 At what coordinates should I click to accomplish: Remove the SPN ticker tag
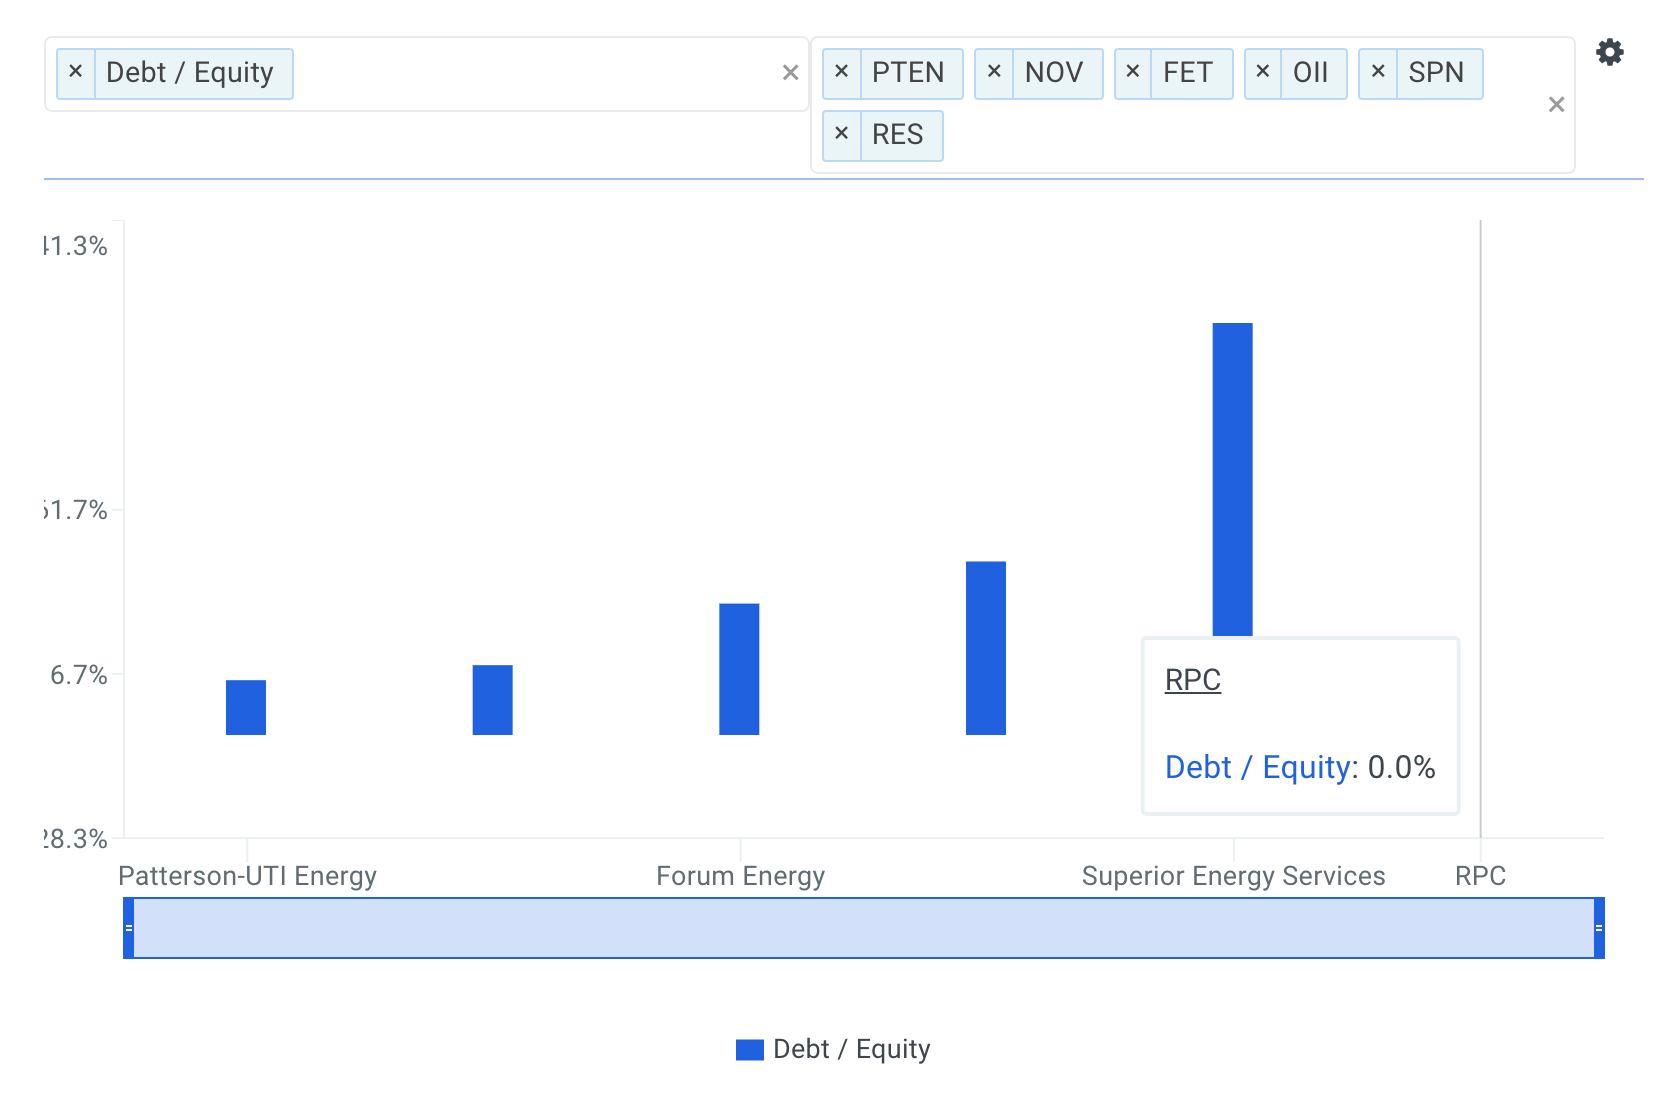[x=1378, y=73]
